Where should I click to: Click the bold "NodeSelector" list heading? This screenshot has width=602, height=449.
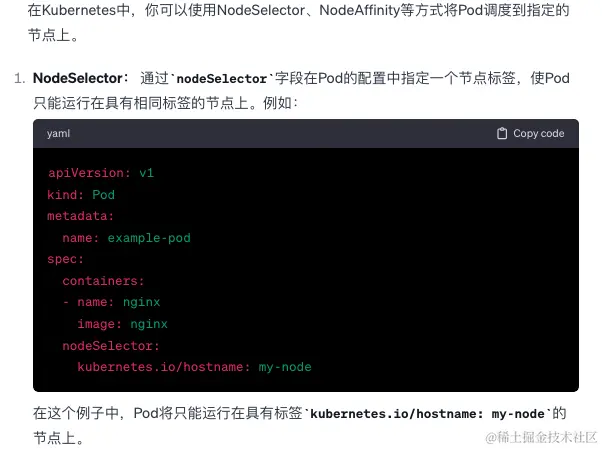click(78, 78)
